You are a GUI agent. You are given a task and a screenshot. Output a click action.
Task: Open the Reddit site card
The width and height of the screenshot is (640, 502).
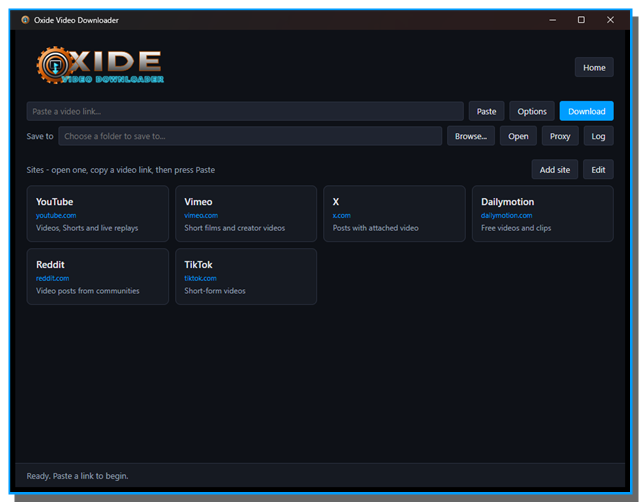pos(98,276)
